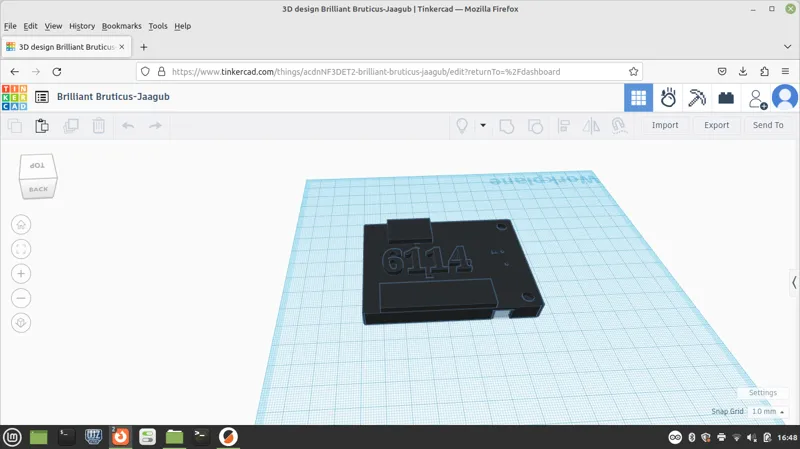Viewport: 800px width, 449px height.
Task: Open the Linux Mint start menu
Action: pos(13,437)
